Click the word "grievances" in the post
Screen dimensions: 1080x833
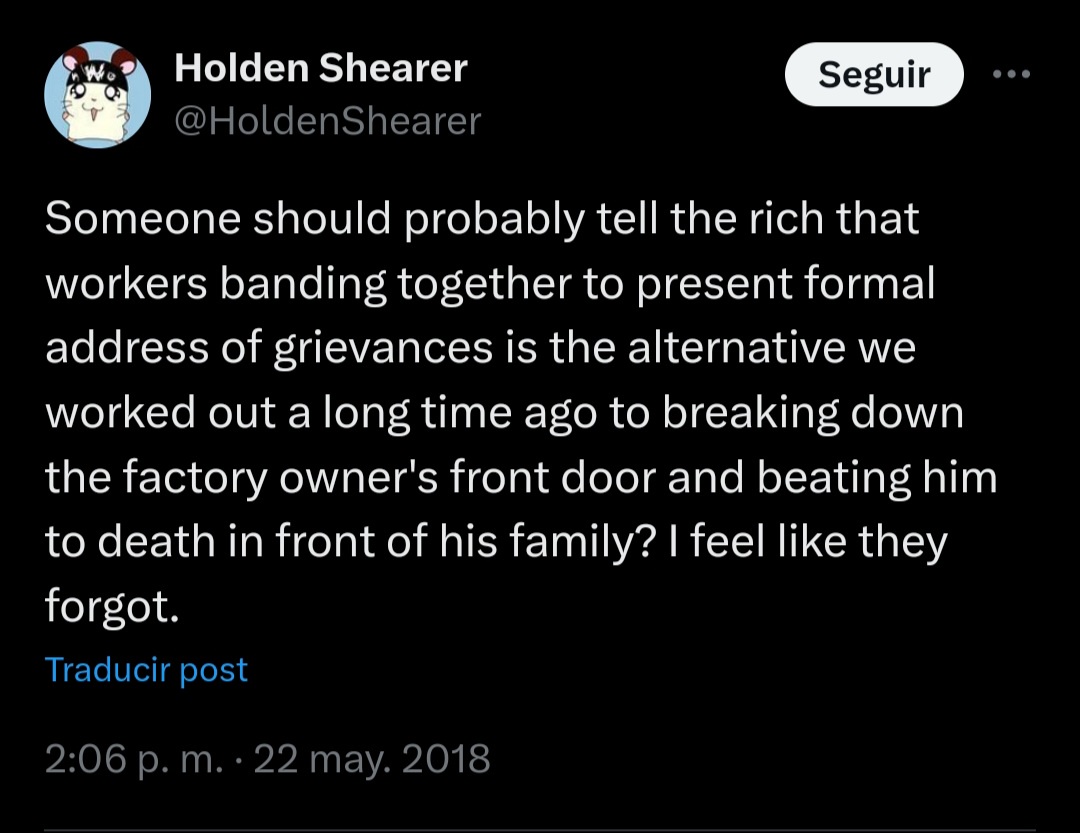[383, 349]
